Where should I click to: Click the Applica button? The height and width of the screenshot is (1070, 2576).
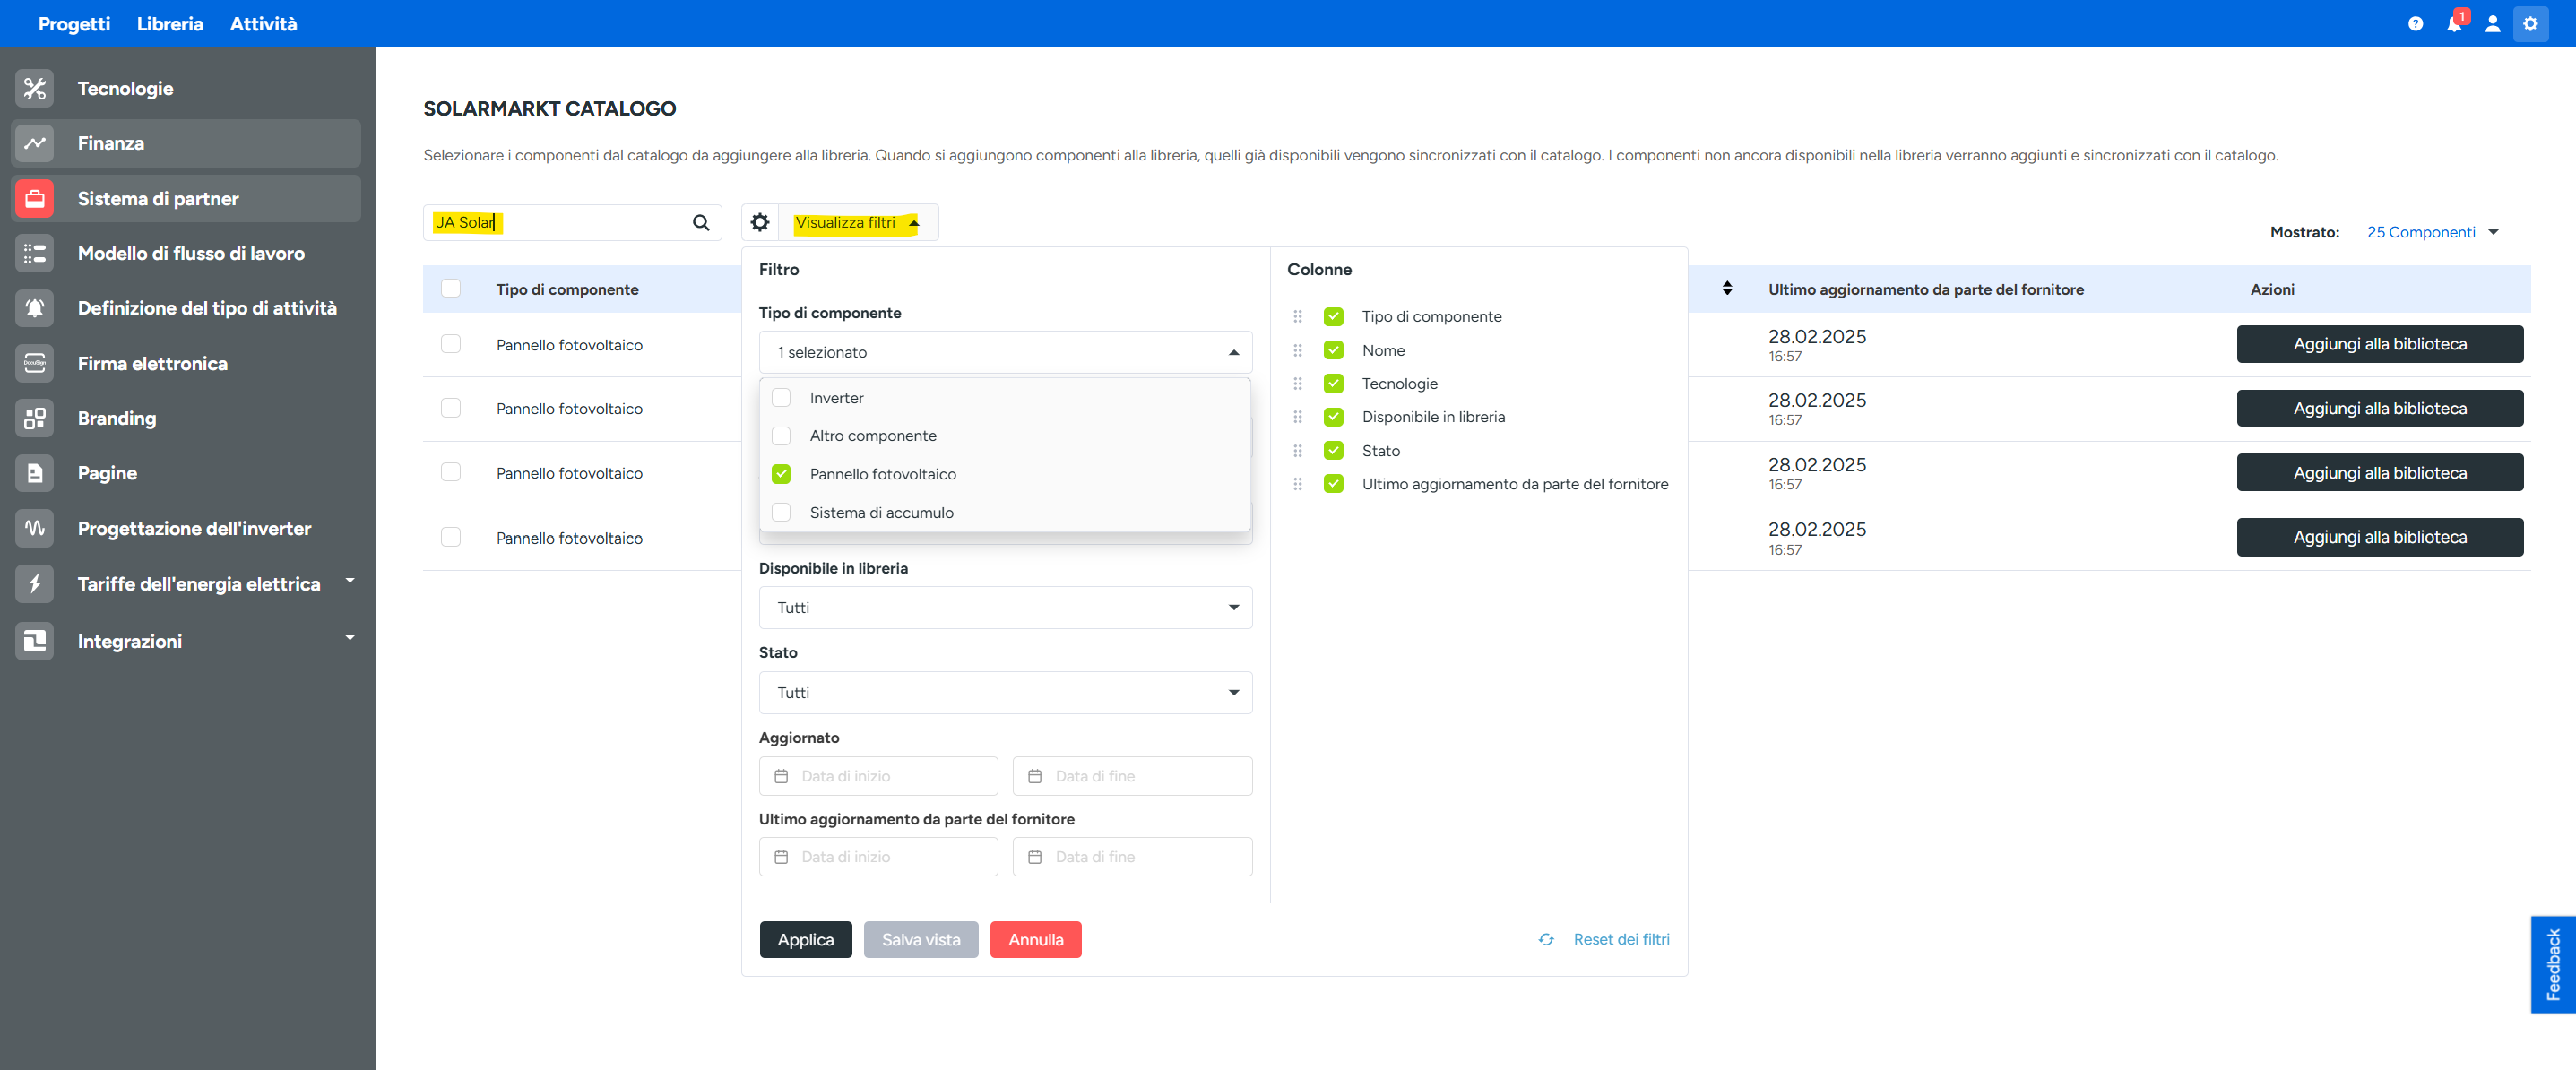[x=805, y=939]
